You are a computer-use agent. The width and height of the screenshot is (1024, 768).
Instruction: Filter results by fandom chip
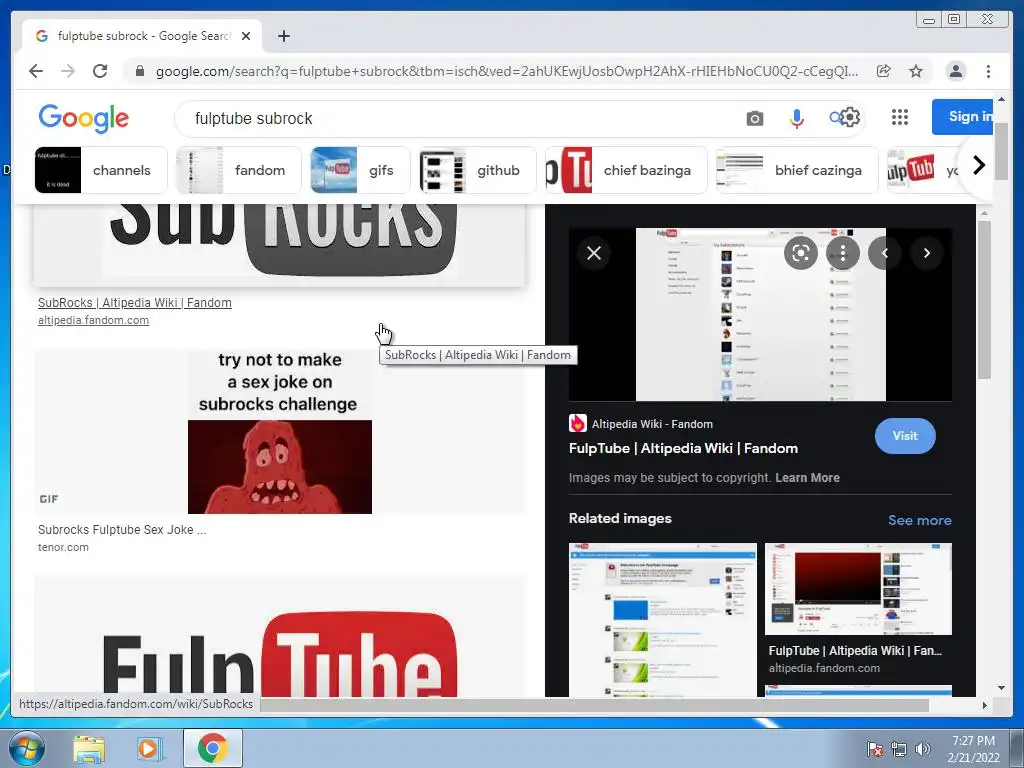[238, 170]
